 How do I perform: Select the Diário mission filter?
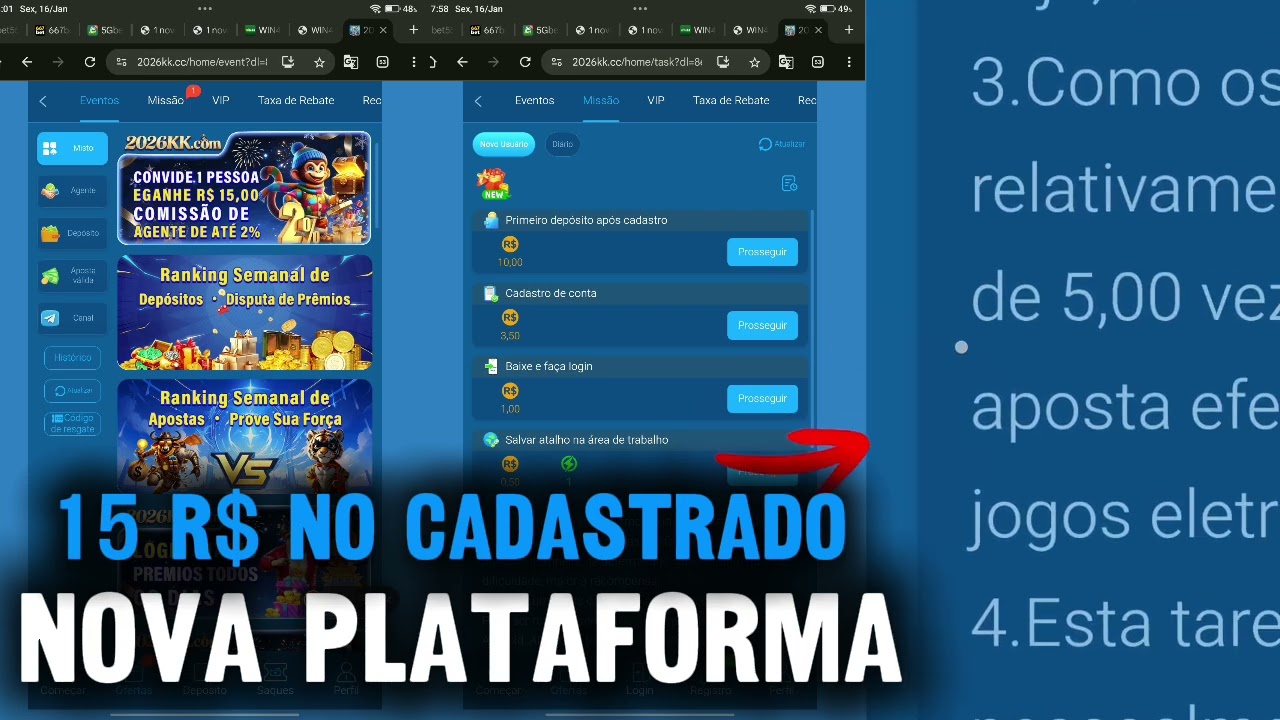[563, 144]
